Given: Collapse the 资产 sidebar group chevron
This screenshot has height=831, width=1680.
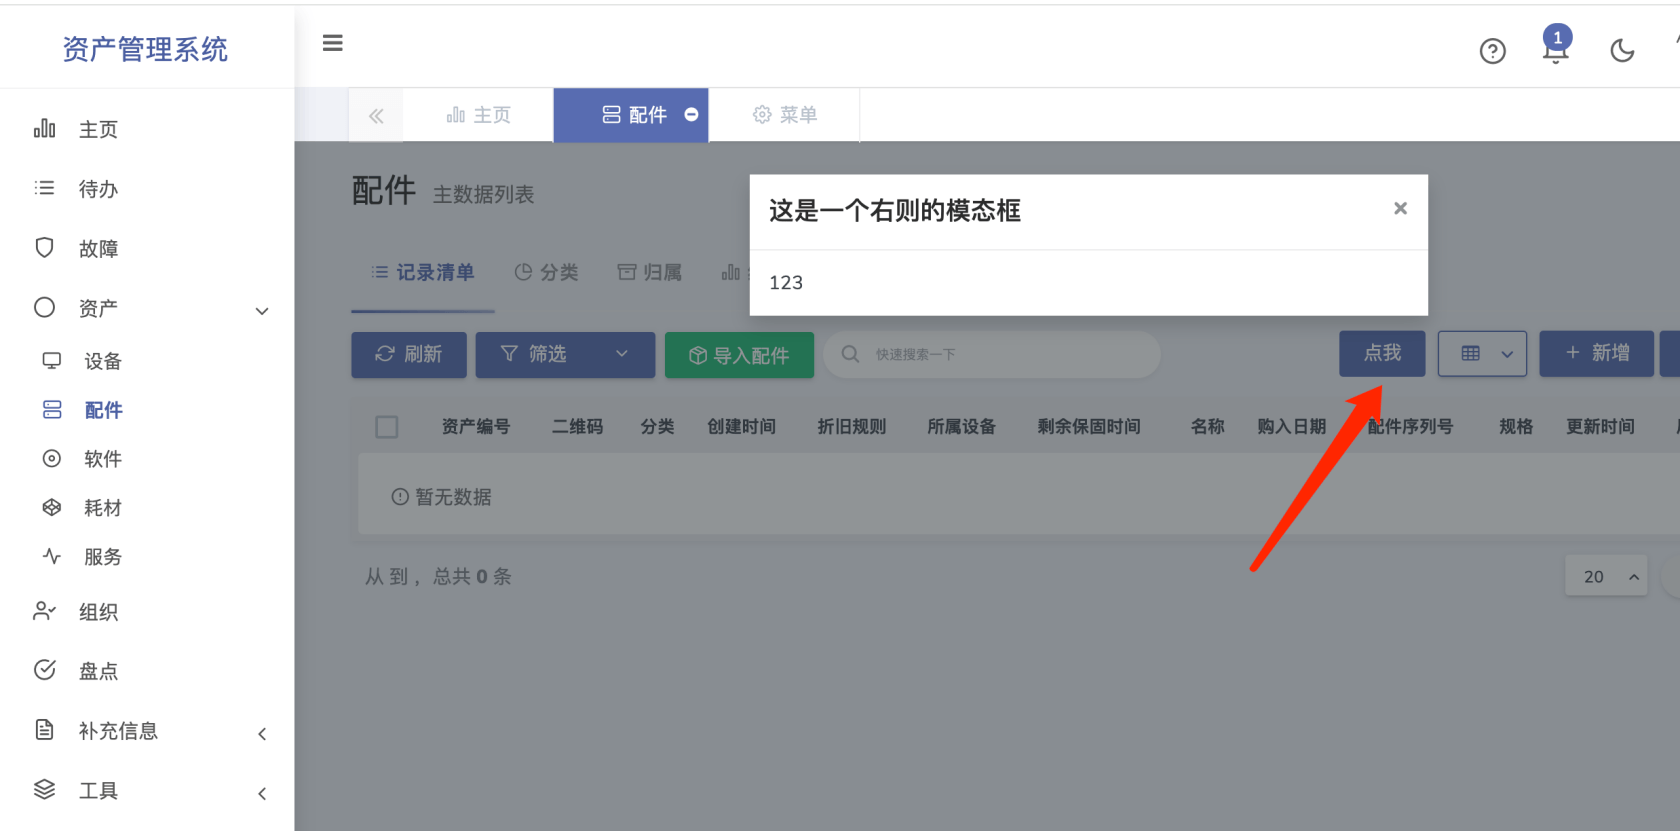Looking at the screenshot, I should (262, 311).
